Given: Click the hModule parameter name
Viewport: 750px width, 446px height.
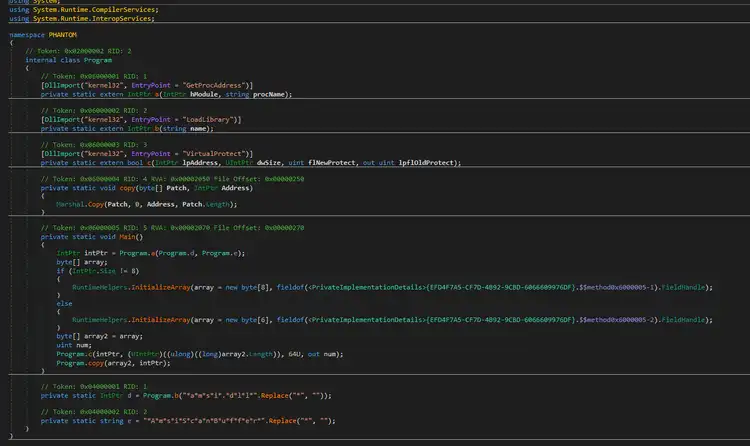Looking at the screenshot, I should [201, 94].
